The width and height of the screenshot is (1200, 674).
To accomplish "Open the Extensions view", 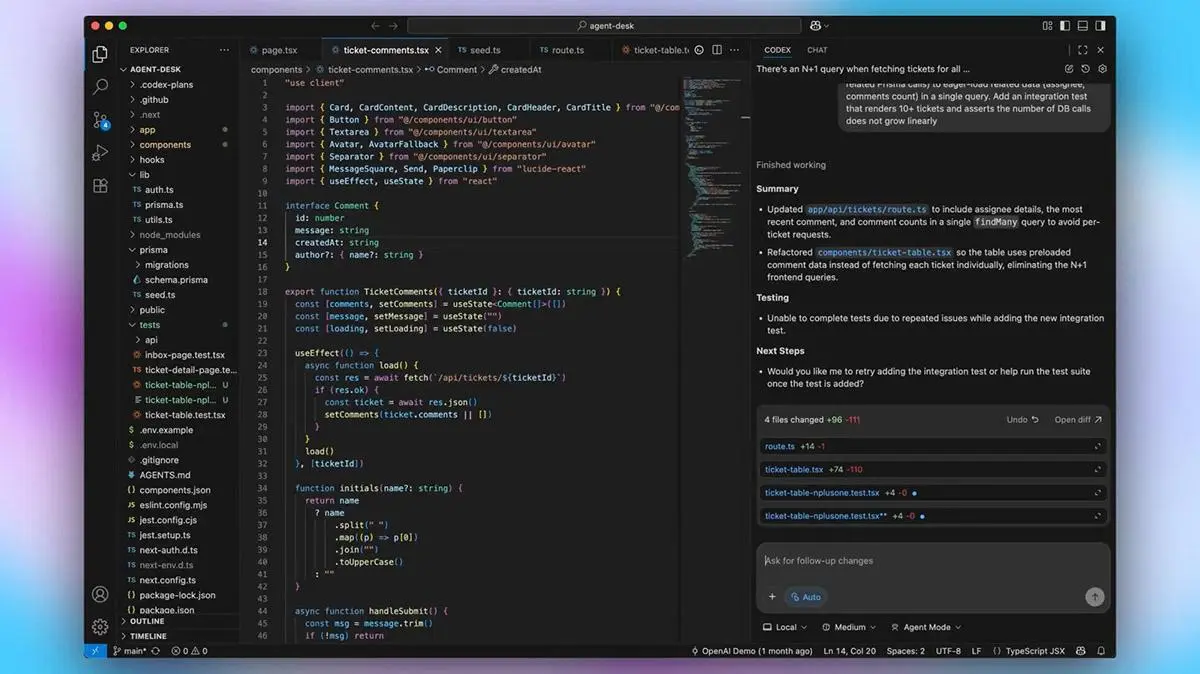I will (x=99, y=186).
